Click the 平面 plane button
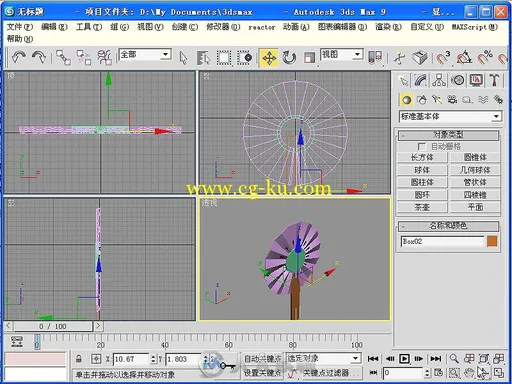512x384 pixels. [x=475, y=207]
